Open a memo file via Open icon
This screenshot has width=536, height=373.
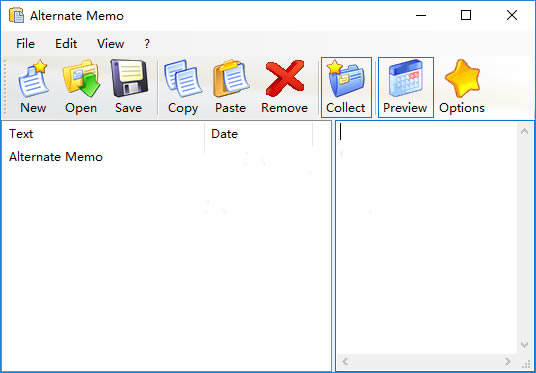click(81, 88)
